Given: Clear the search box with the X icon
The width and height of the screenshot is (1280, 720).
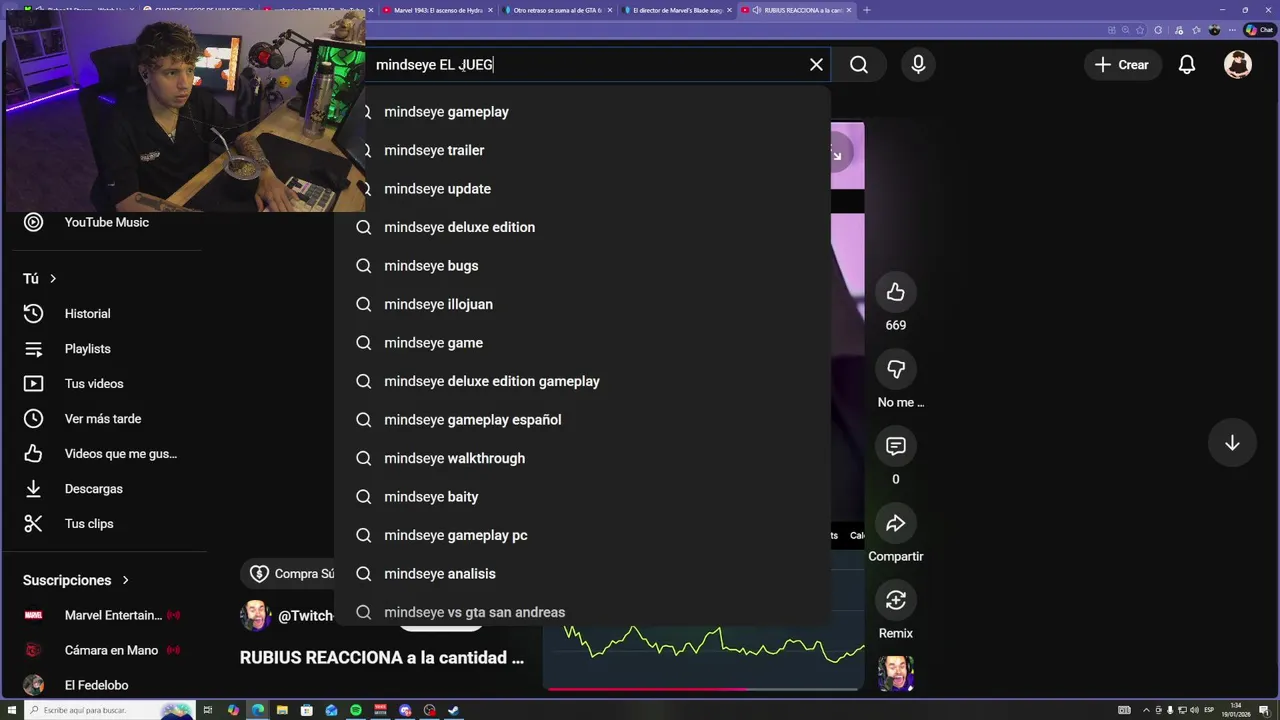Looking at the screenshot, I should [816, 64].
